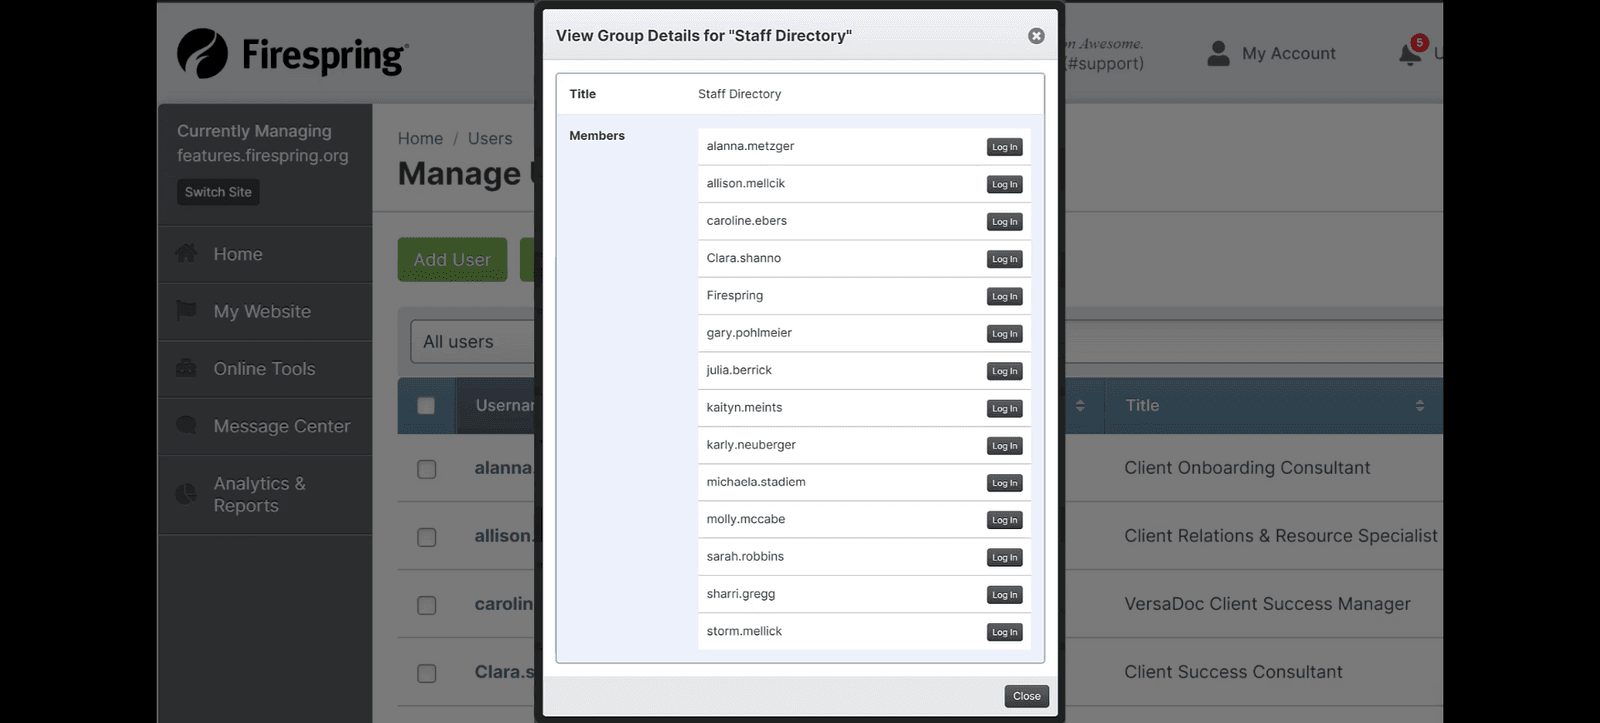This screenshot has height=723, width=1600.
Task: Sort by the Title column arrows
Action: click(1419, 406)
